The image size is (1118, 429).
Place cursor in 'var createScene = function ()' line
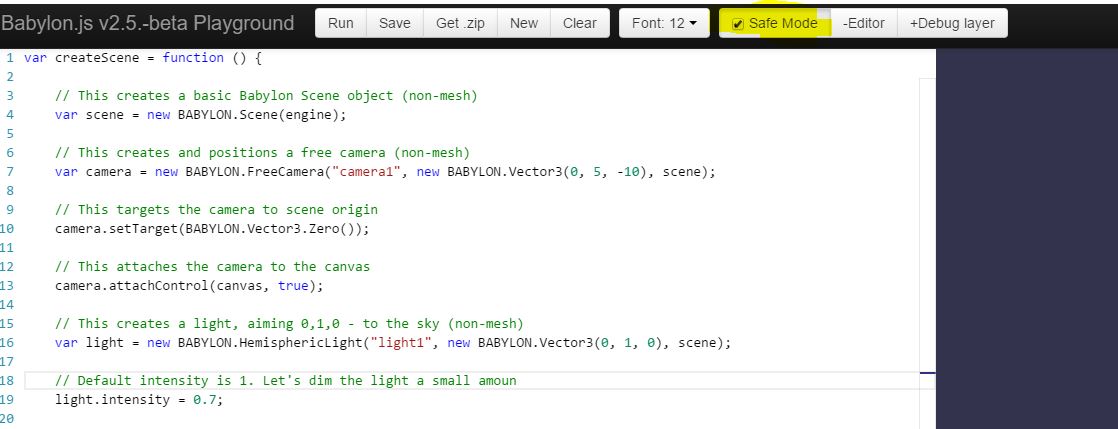(143, 58)
